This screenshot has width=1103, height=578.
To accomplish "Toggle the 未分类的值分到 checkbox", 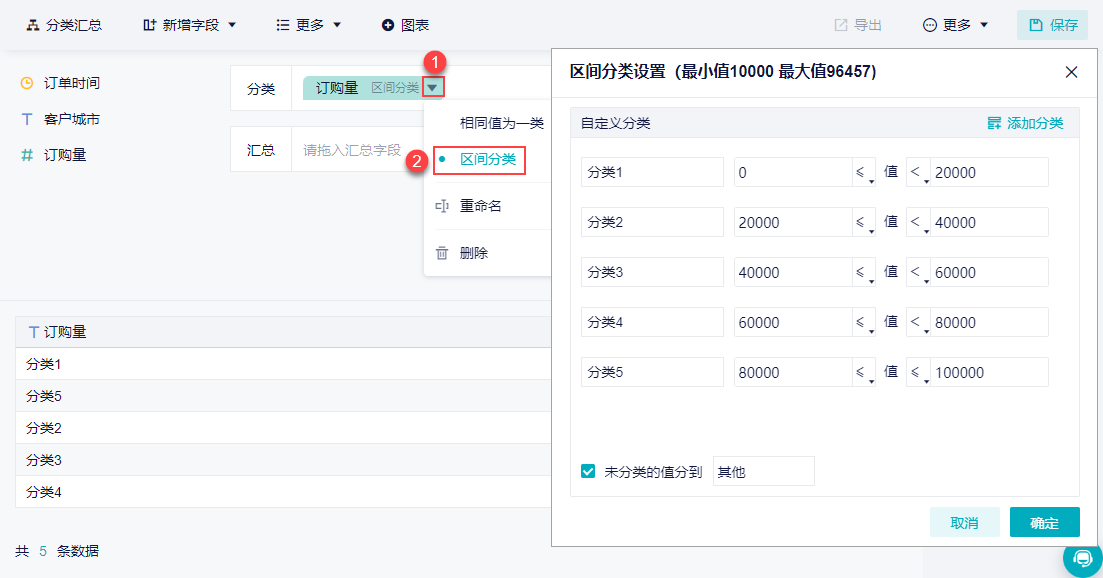I will 589,471.
